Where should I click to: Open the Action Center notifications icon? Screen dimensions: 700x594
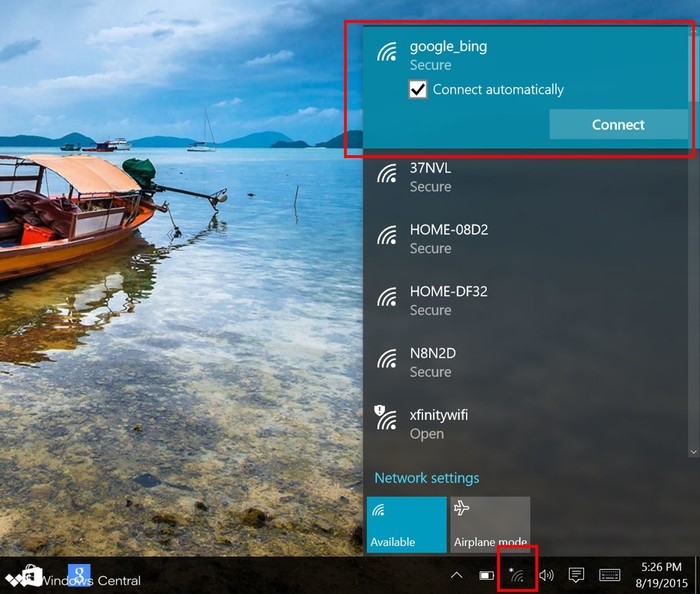(x=576, y=575)
